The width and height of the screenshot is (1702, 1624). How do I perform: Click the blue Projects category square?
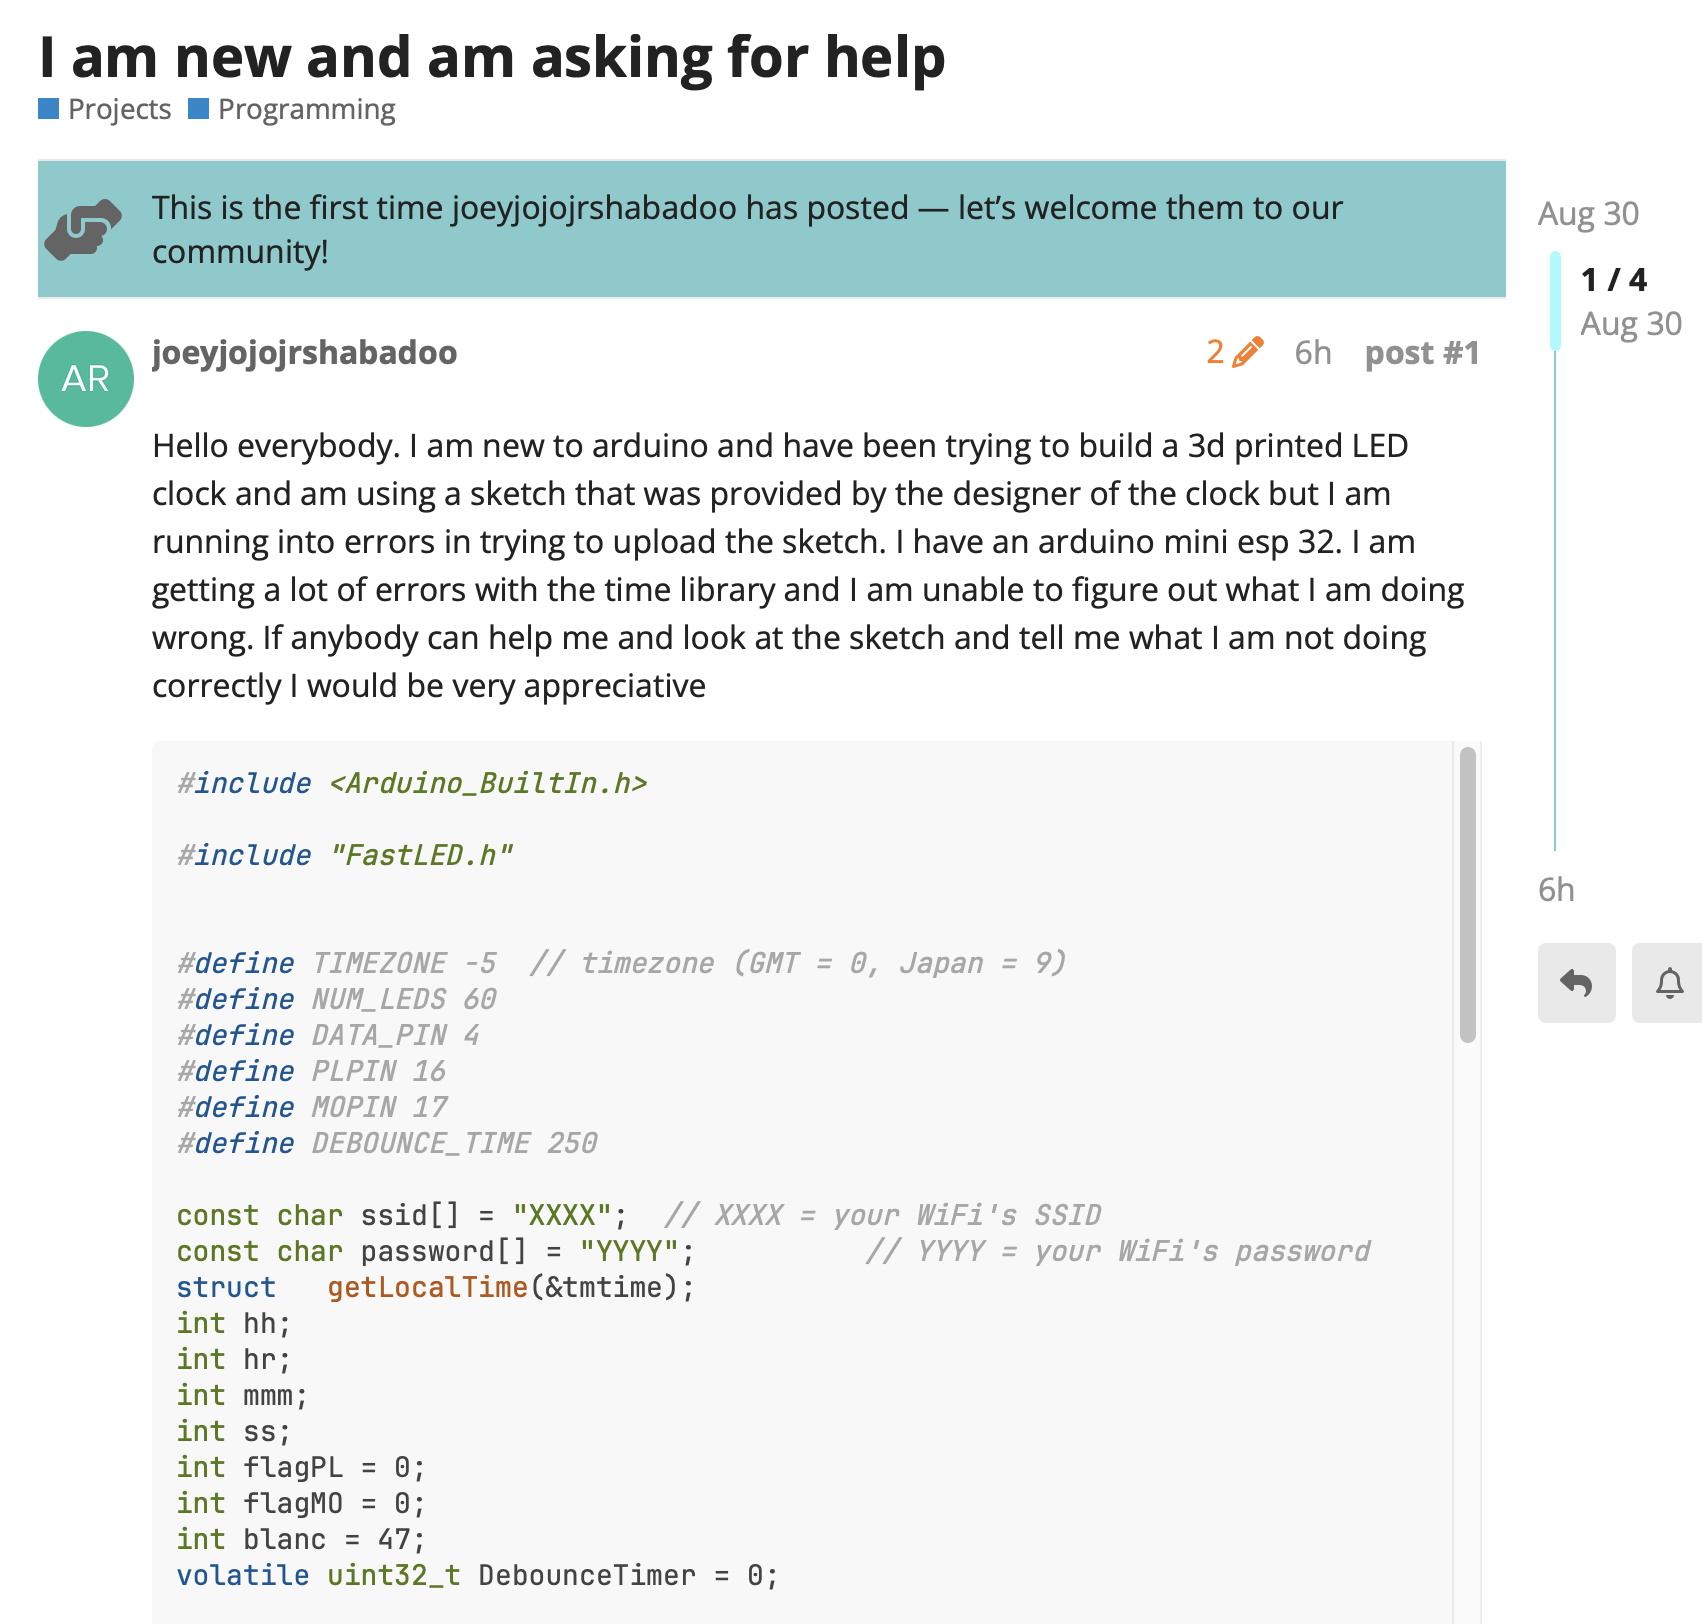[x=49, y=109]
